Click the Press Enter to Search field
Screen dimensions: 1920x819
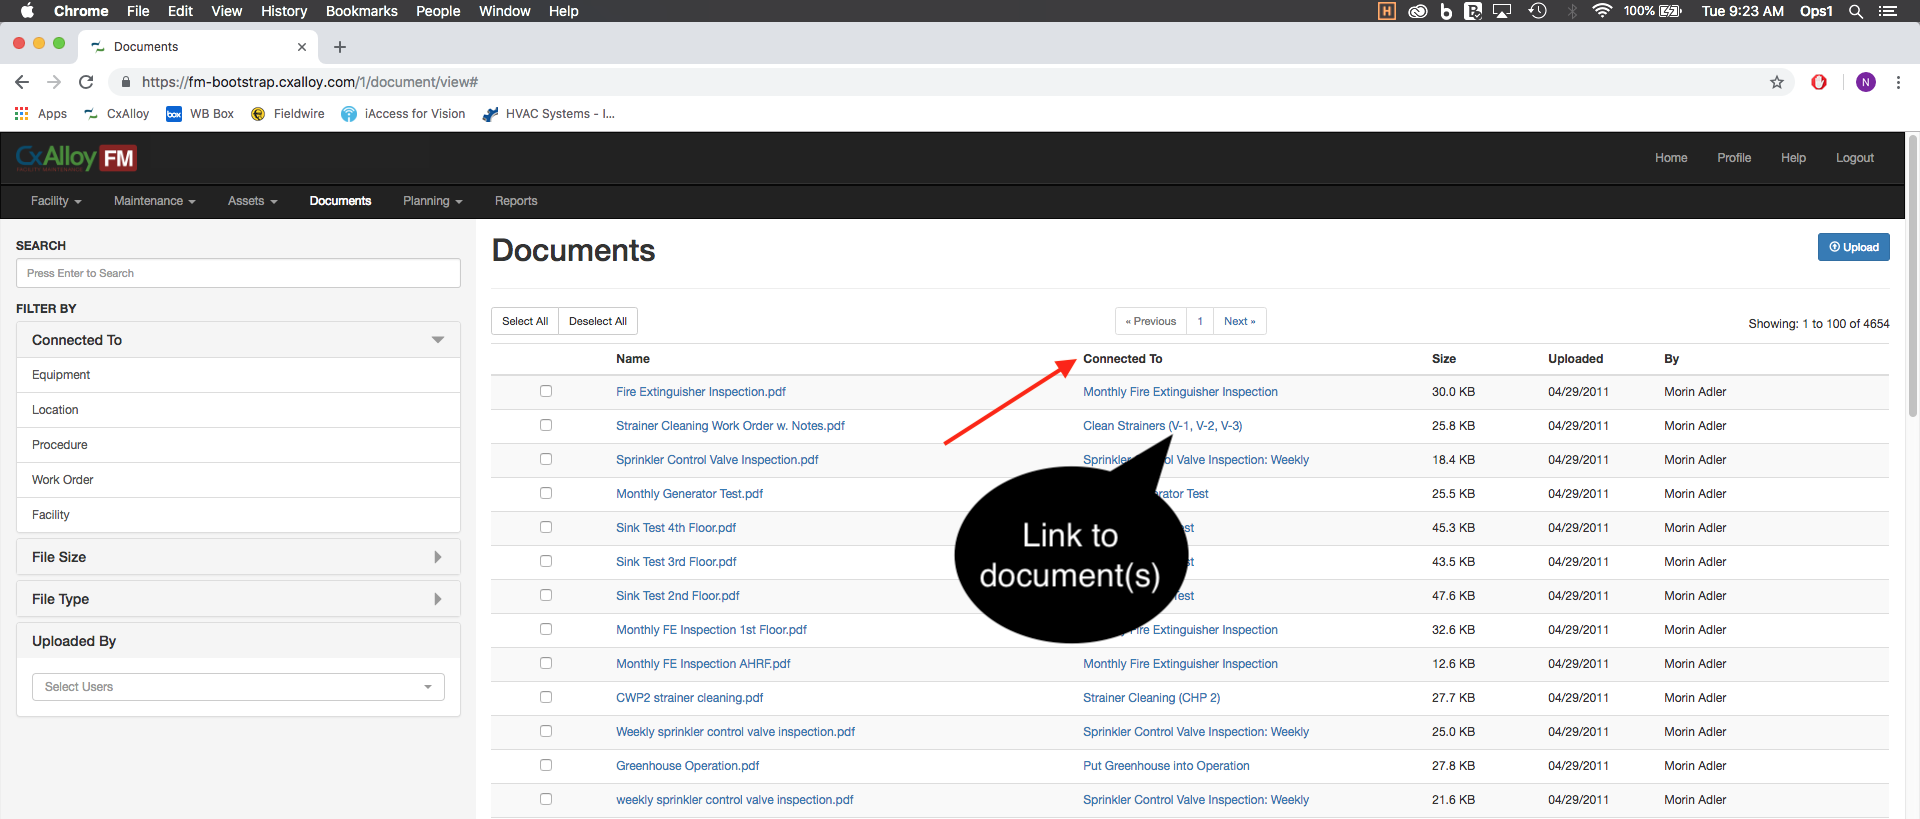tap(238, 273)
